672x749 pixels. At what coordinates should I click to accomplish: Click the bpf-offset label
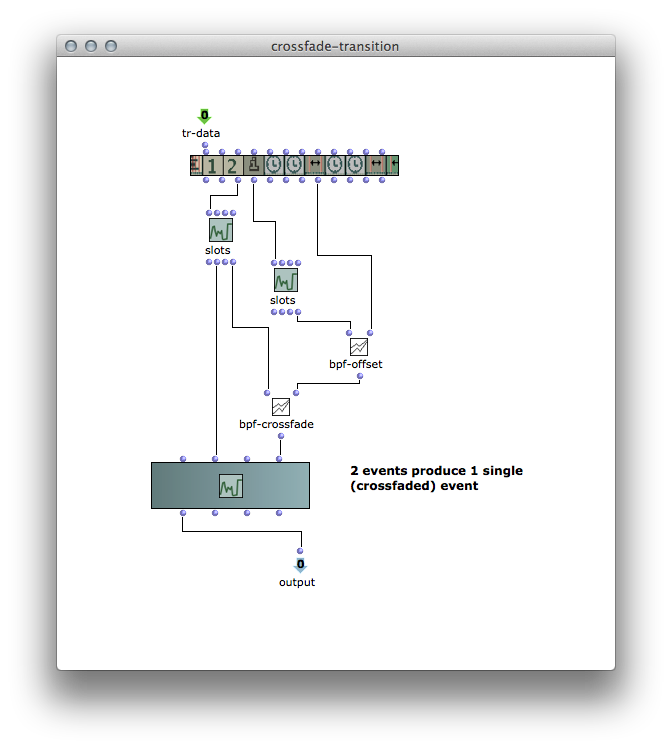pos(356,364)
